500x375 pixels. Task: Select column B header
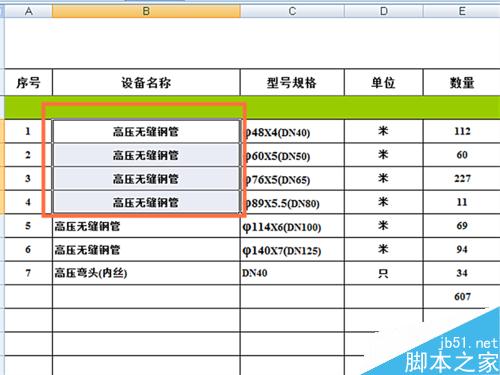tap(146, 11)
